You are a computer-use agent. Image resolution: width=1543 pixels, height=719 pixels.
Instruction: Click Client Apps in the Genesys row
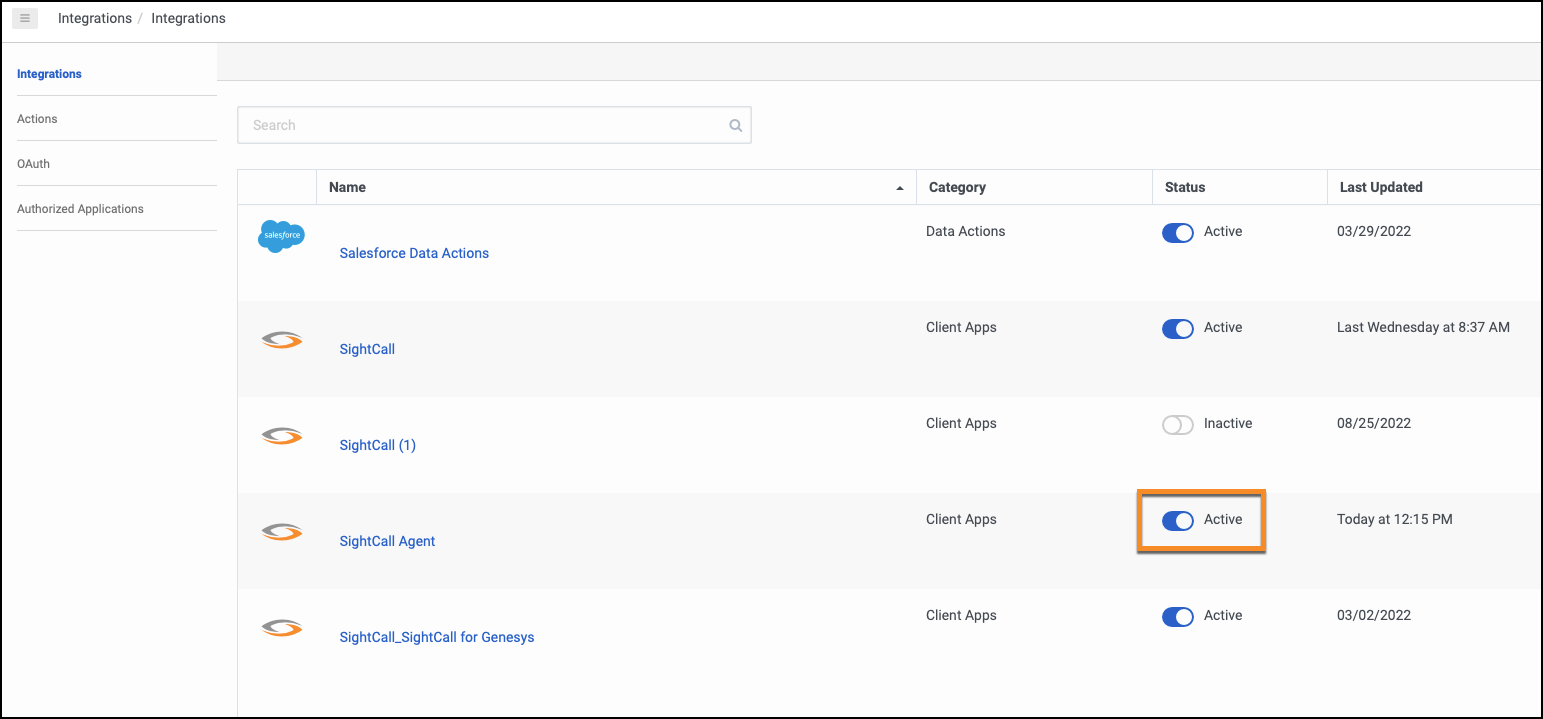961,615
